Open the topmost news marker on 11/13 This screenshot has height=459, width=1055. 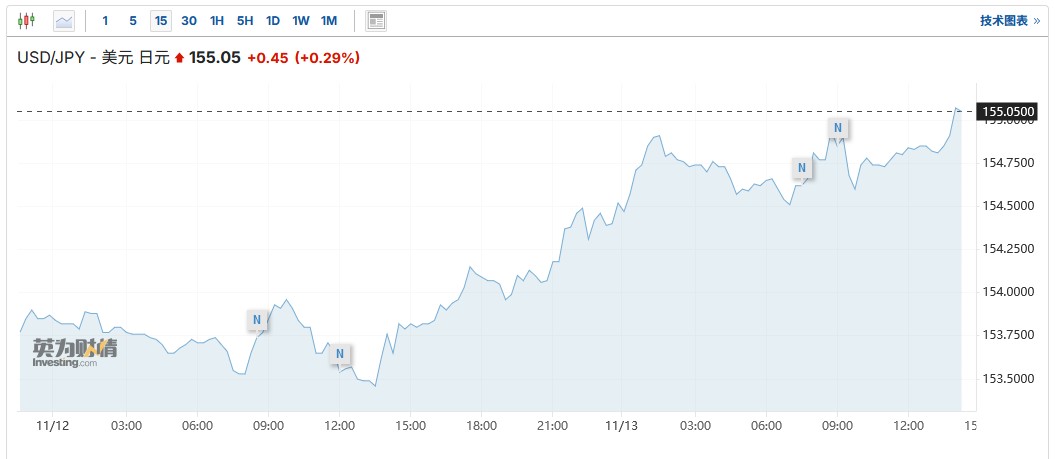(x=838, y=127)
